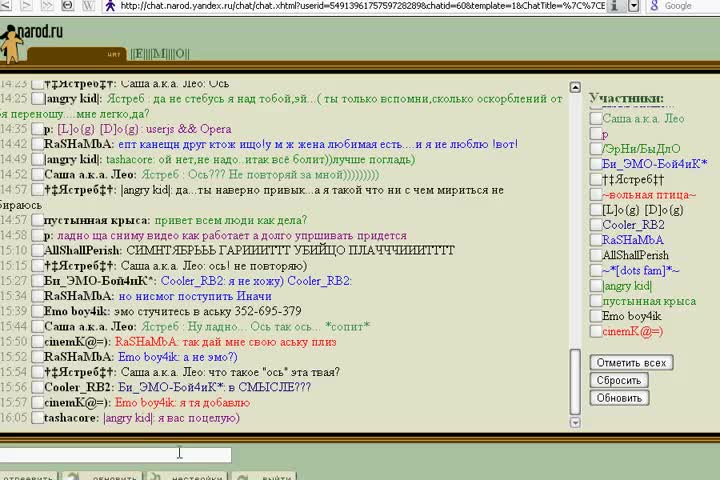Toggle checkbox beside RaSHaMbA's message at 15:27
The height and width of the screenshot is (480, 720).
[37, 297]
